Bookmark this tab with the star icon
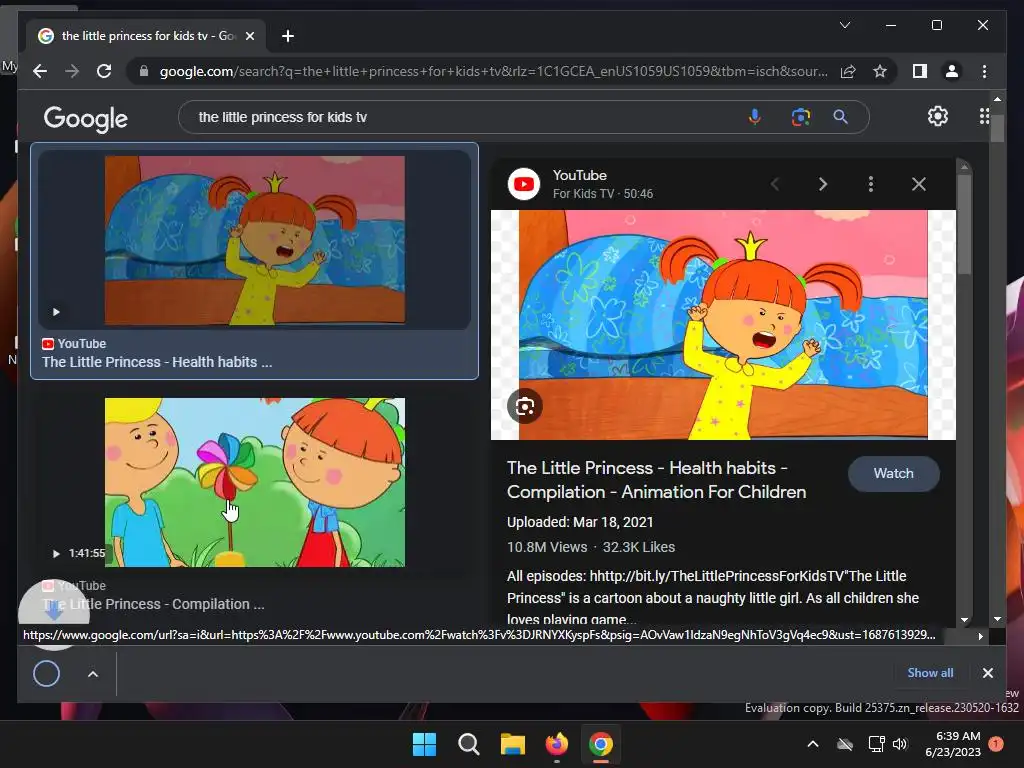1024x768 pixels. click(880, 71)
